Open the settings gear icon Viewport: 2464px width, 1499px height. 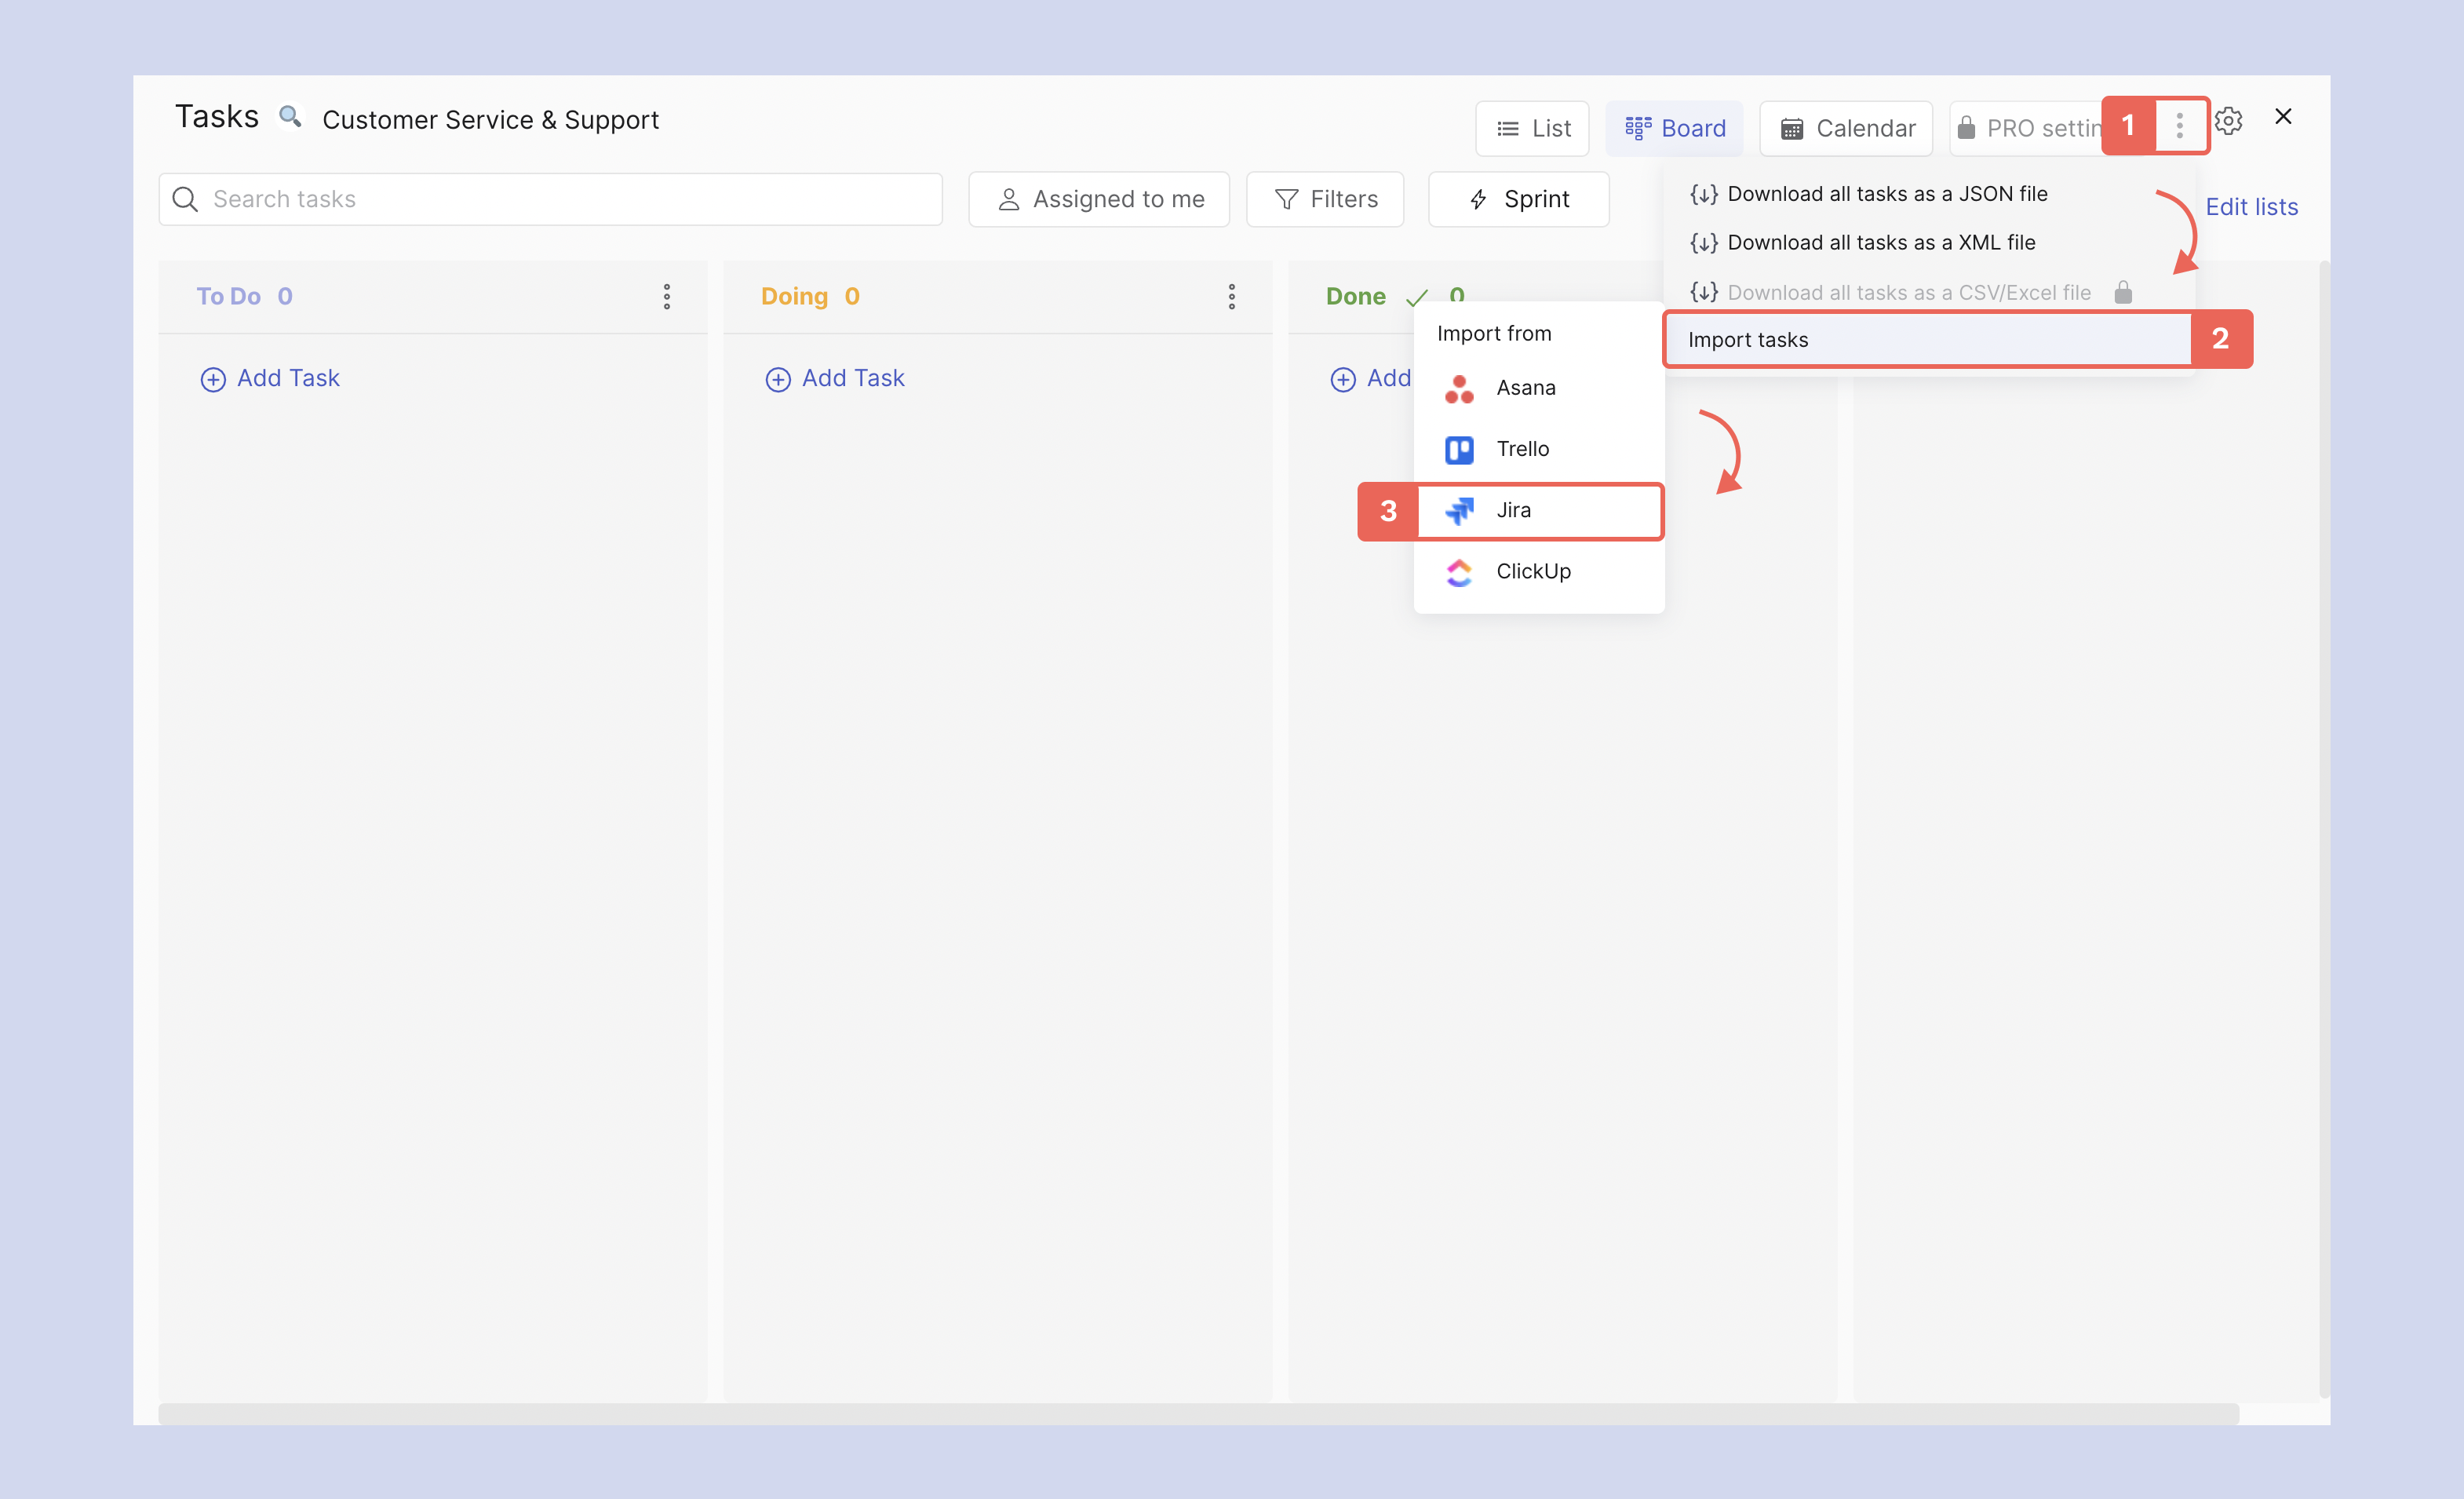click(2228, 121)
